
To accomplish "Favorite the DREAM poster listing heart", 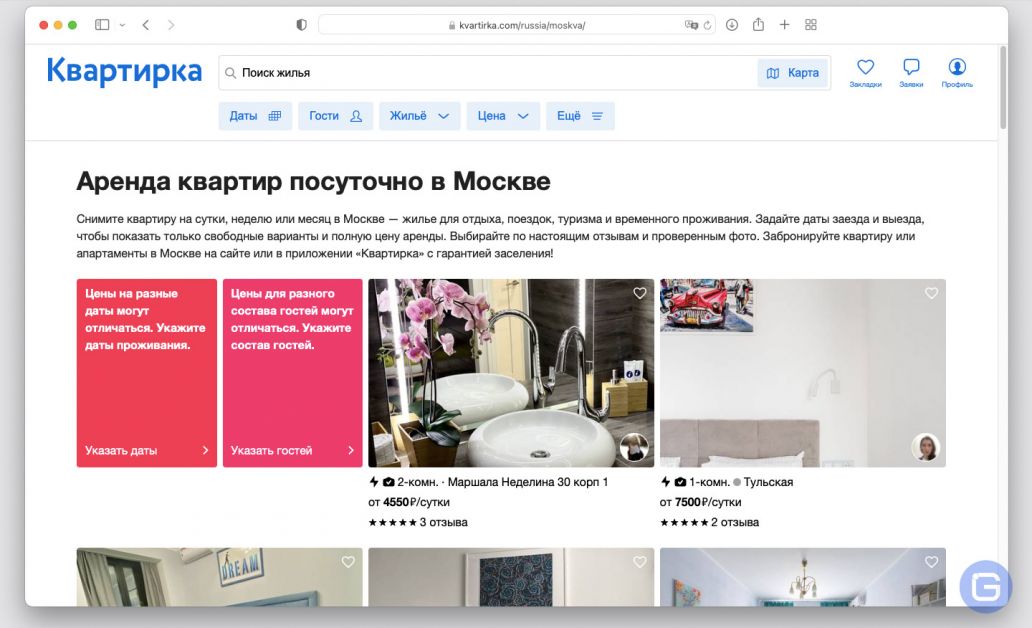I will pos(348,562).
